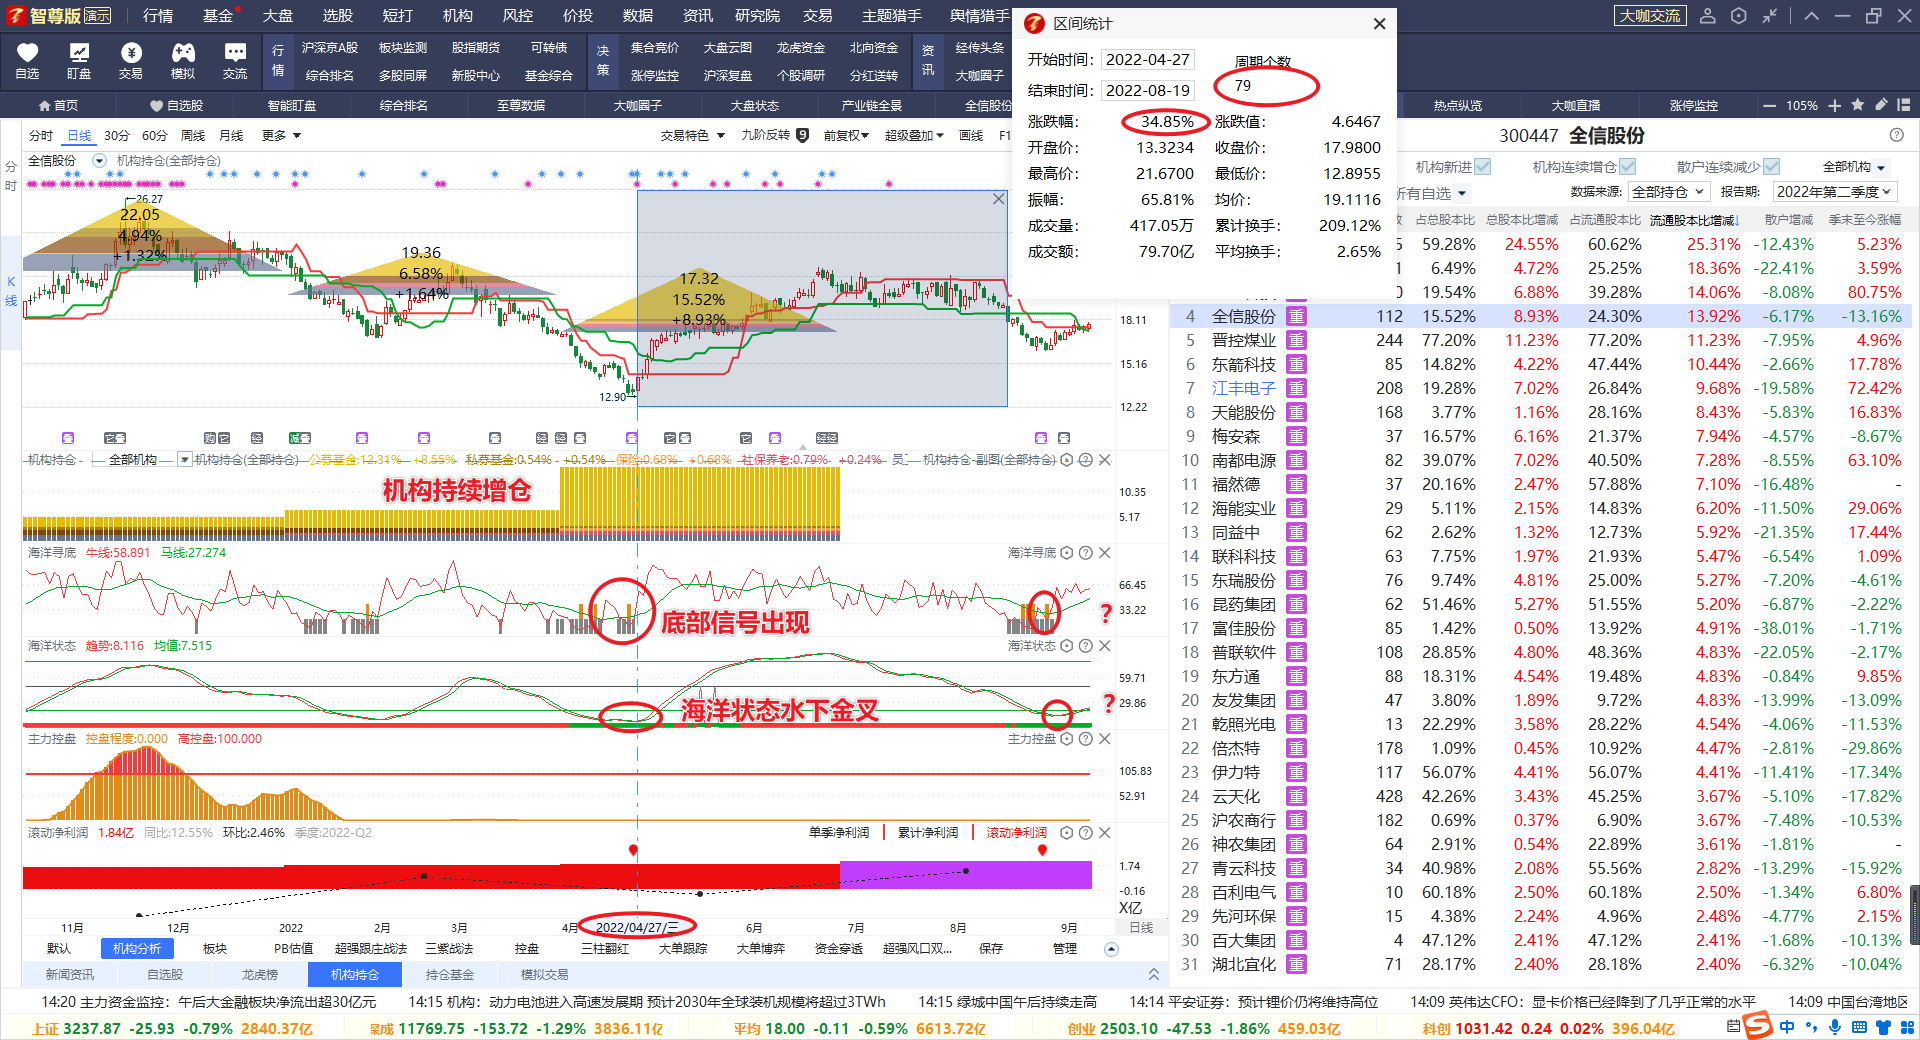Image resolution: width=1920 pixels, height=1040 pixels.
Task: Toggle layout panel icon at top right
Action: [x=1904, y=105]
